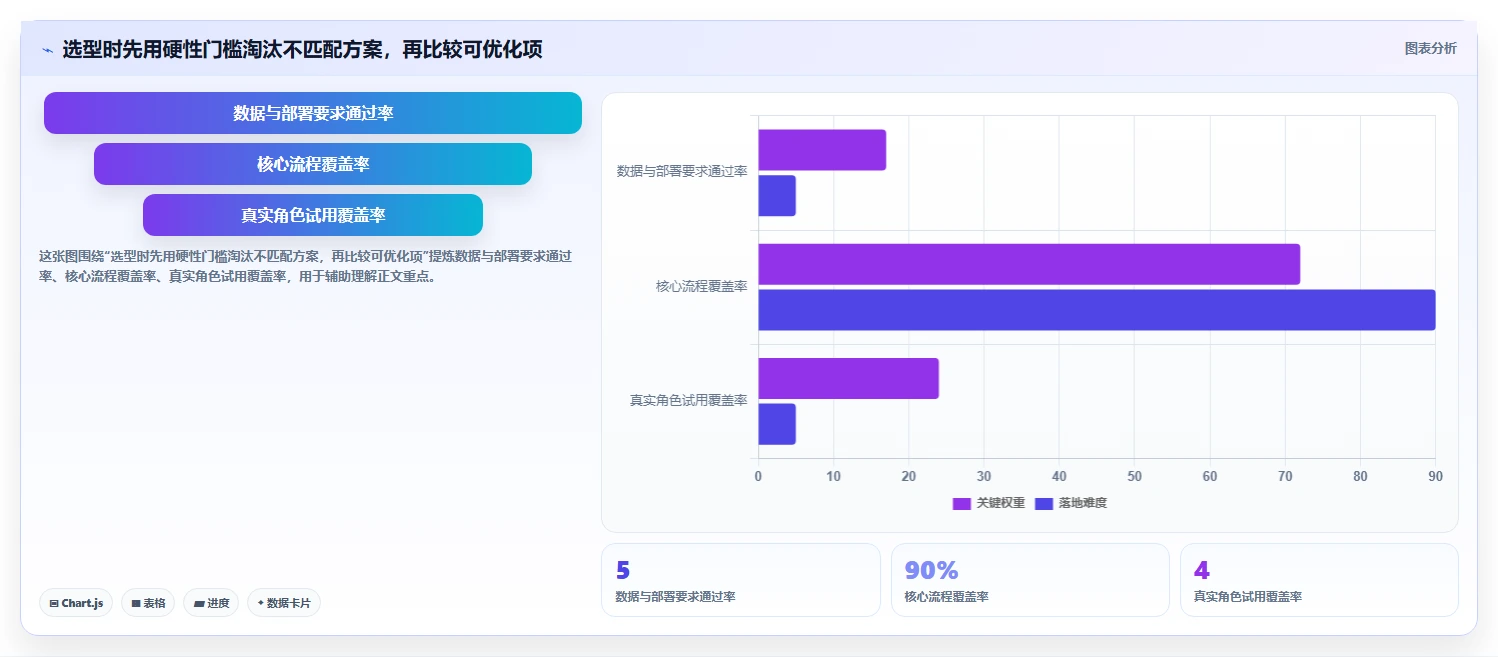Click the blue bar for 数据与部署要求通过率
Image resolution: width=1498 pixels, height=657 pixels.
tap(777, 196)
